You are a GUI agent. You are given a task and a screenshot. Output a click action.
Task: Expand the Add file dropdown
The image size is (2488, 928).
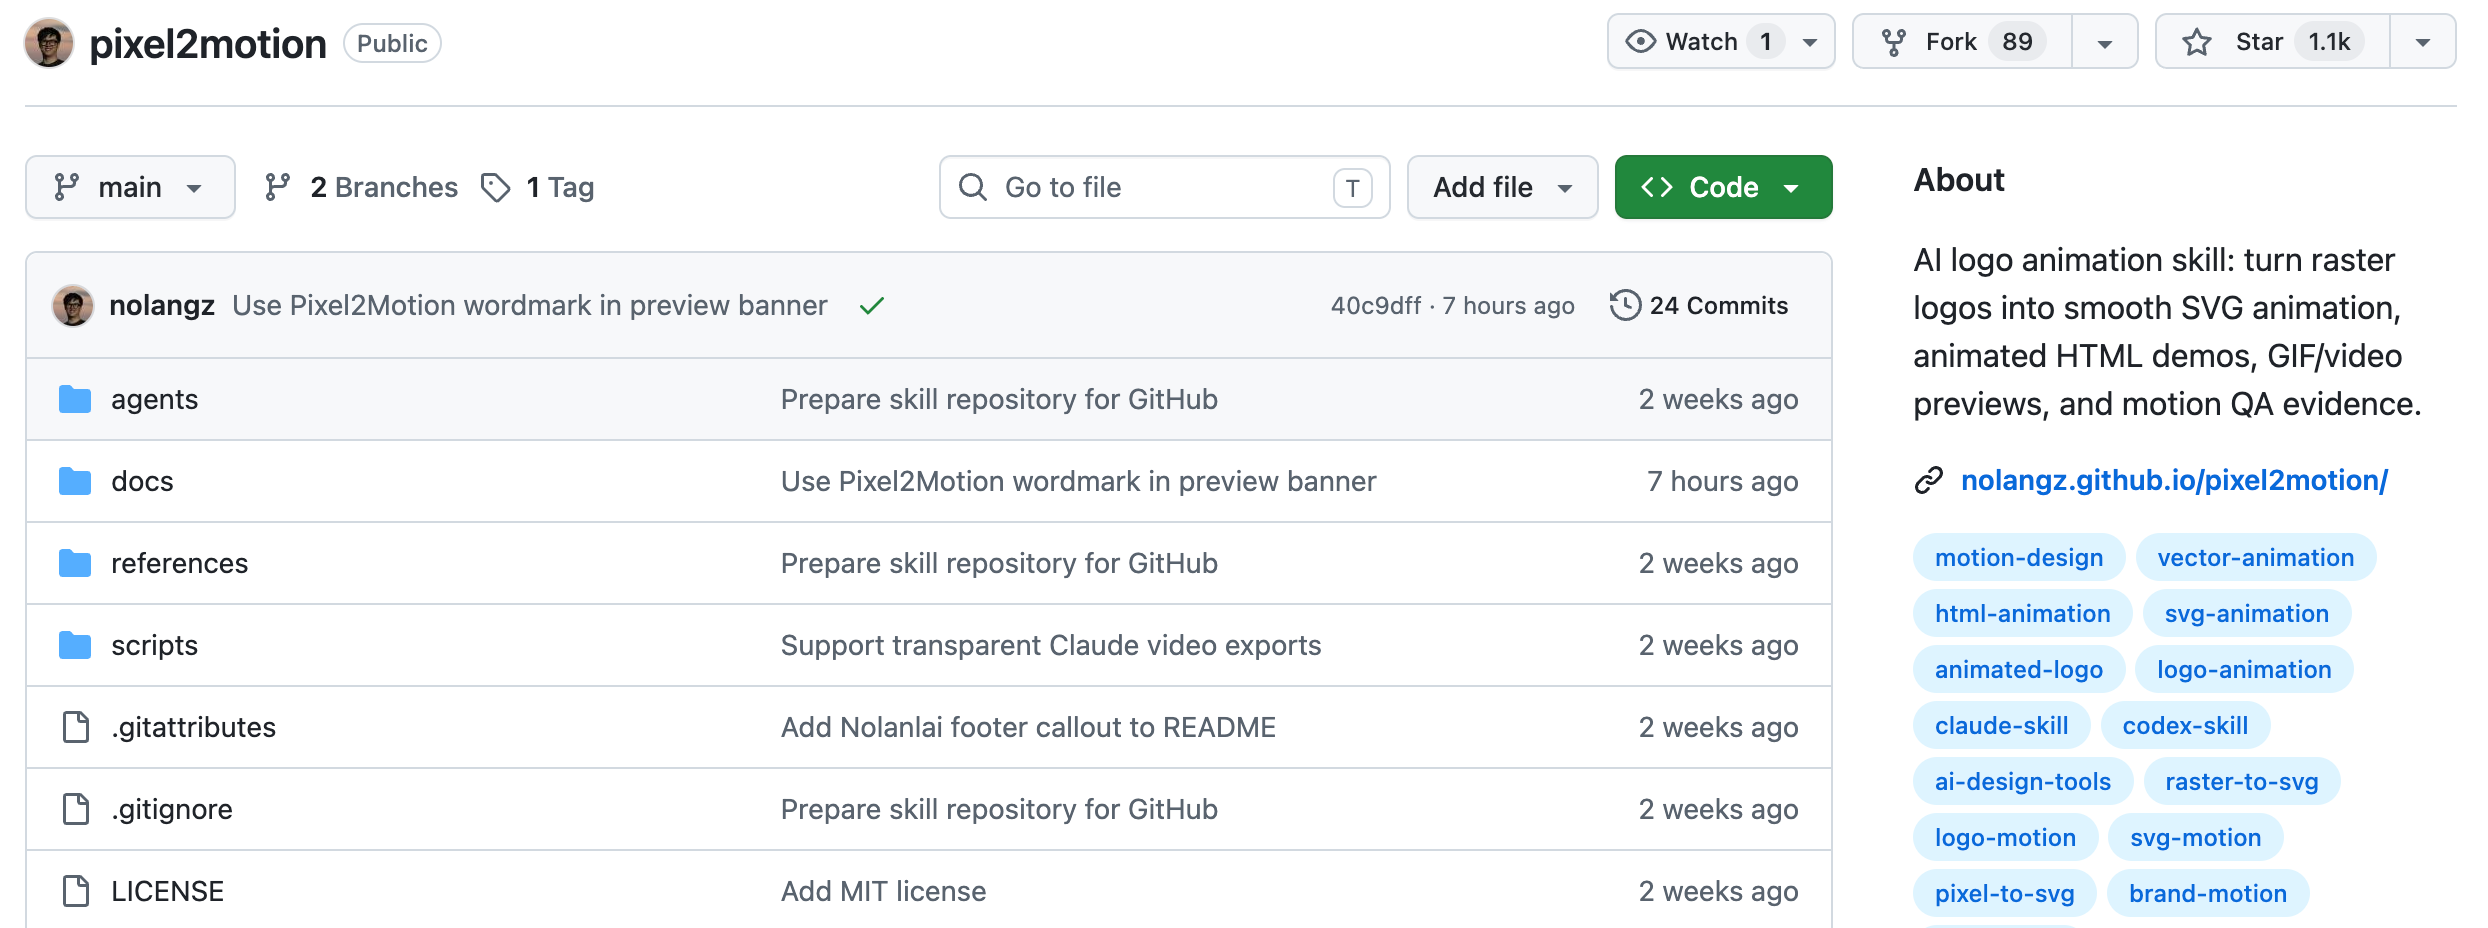point(1502,187)
